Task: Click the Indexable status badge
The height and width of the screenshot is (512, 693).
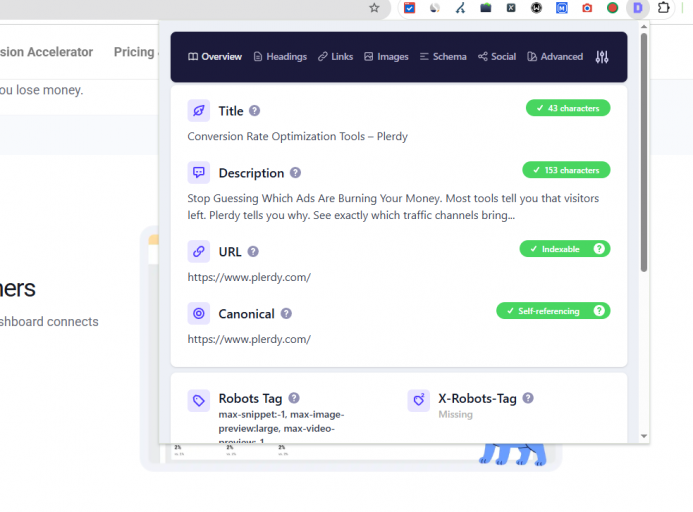Action: 565,249
